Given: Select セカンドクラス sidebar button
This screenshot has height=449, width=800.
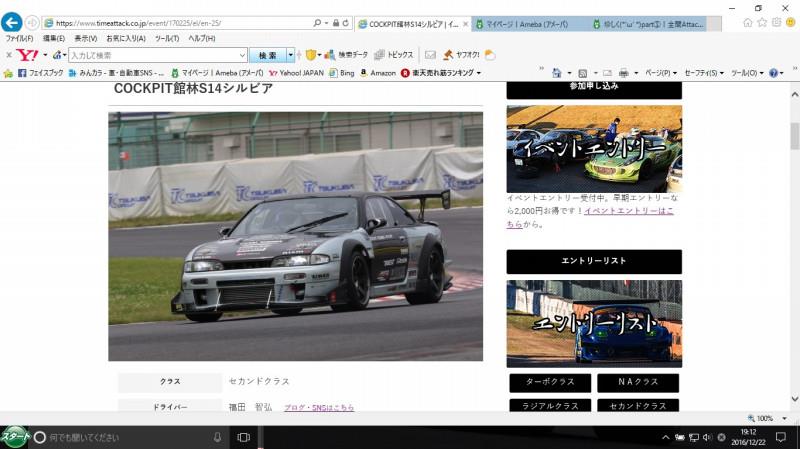Looking at the screenshot, I should (x=638, y=405).
